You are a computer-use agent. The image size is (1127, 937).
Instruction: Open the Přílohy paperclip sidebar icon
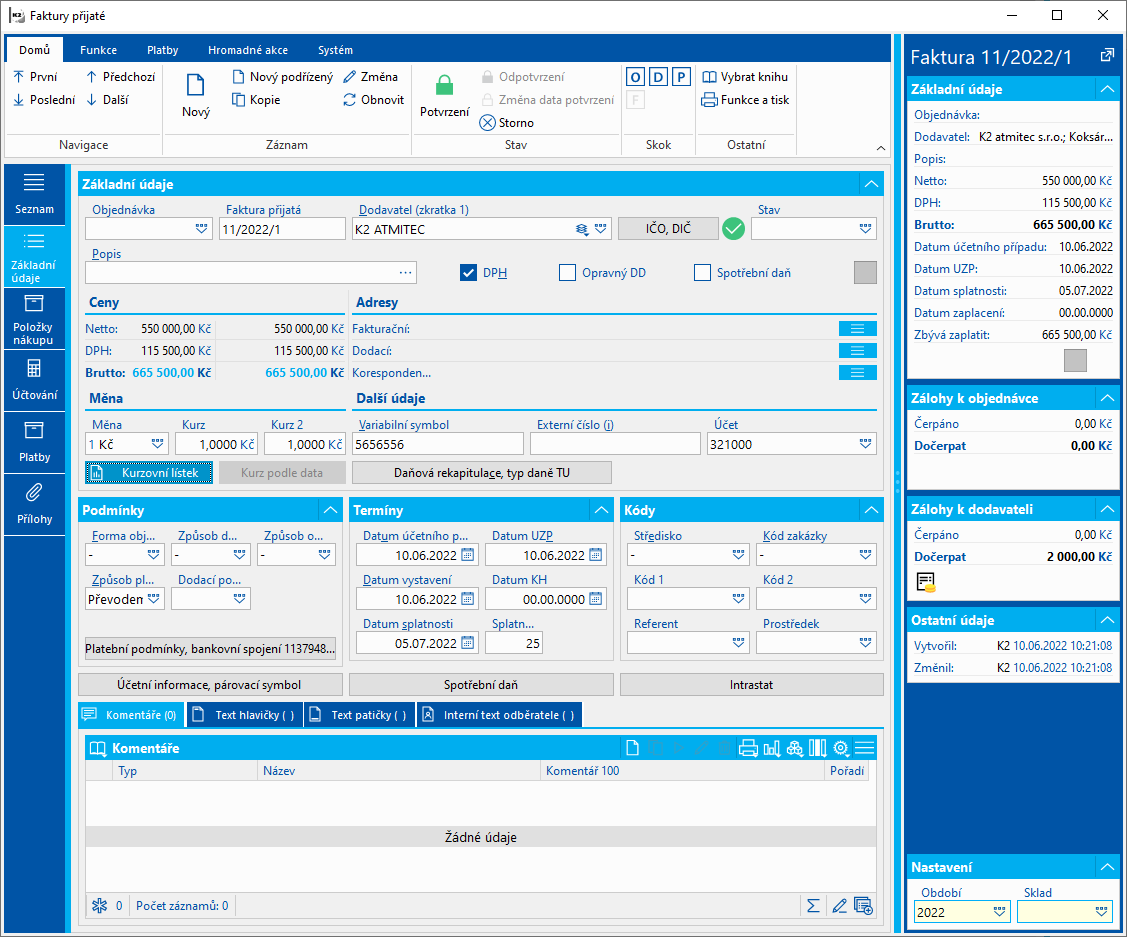coord(33,492)
